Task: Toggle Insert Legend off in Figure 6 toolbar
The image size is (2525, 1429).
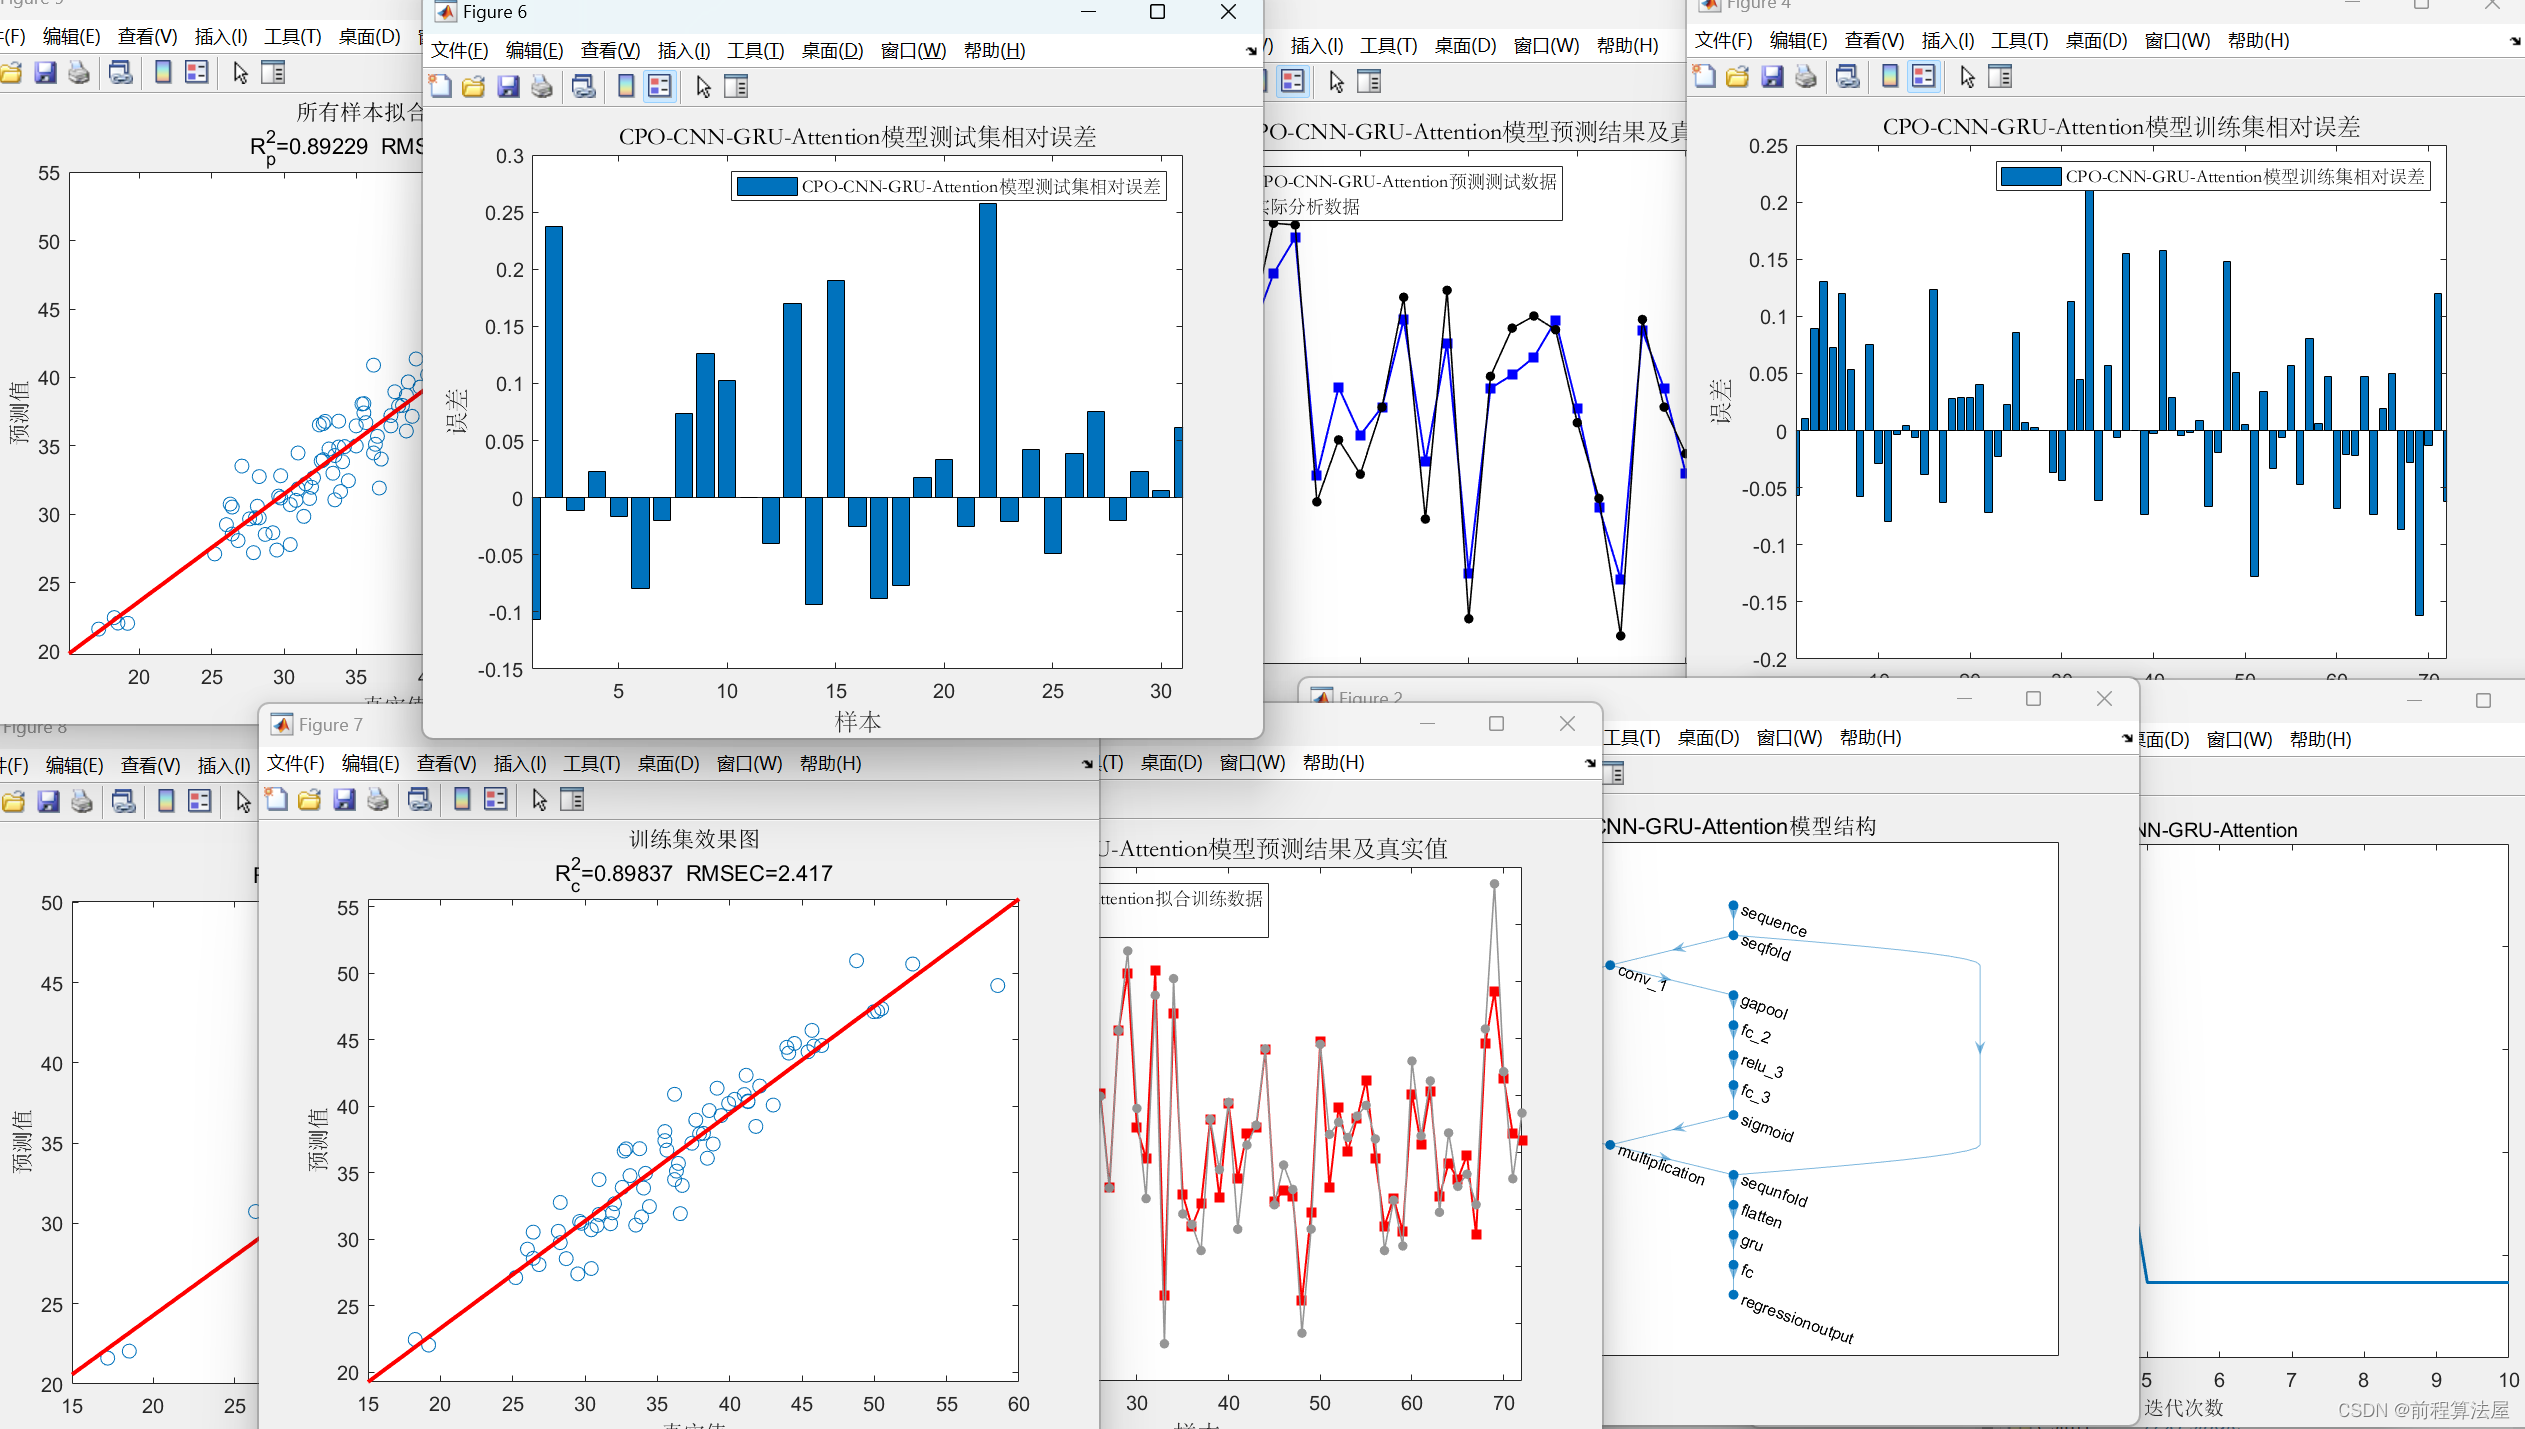Action: tap(659, 87)
